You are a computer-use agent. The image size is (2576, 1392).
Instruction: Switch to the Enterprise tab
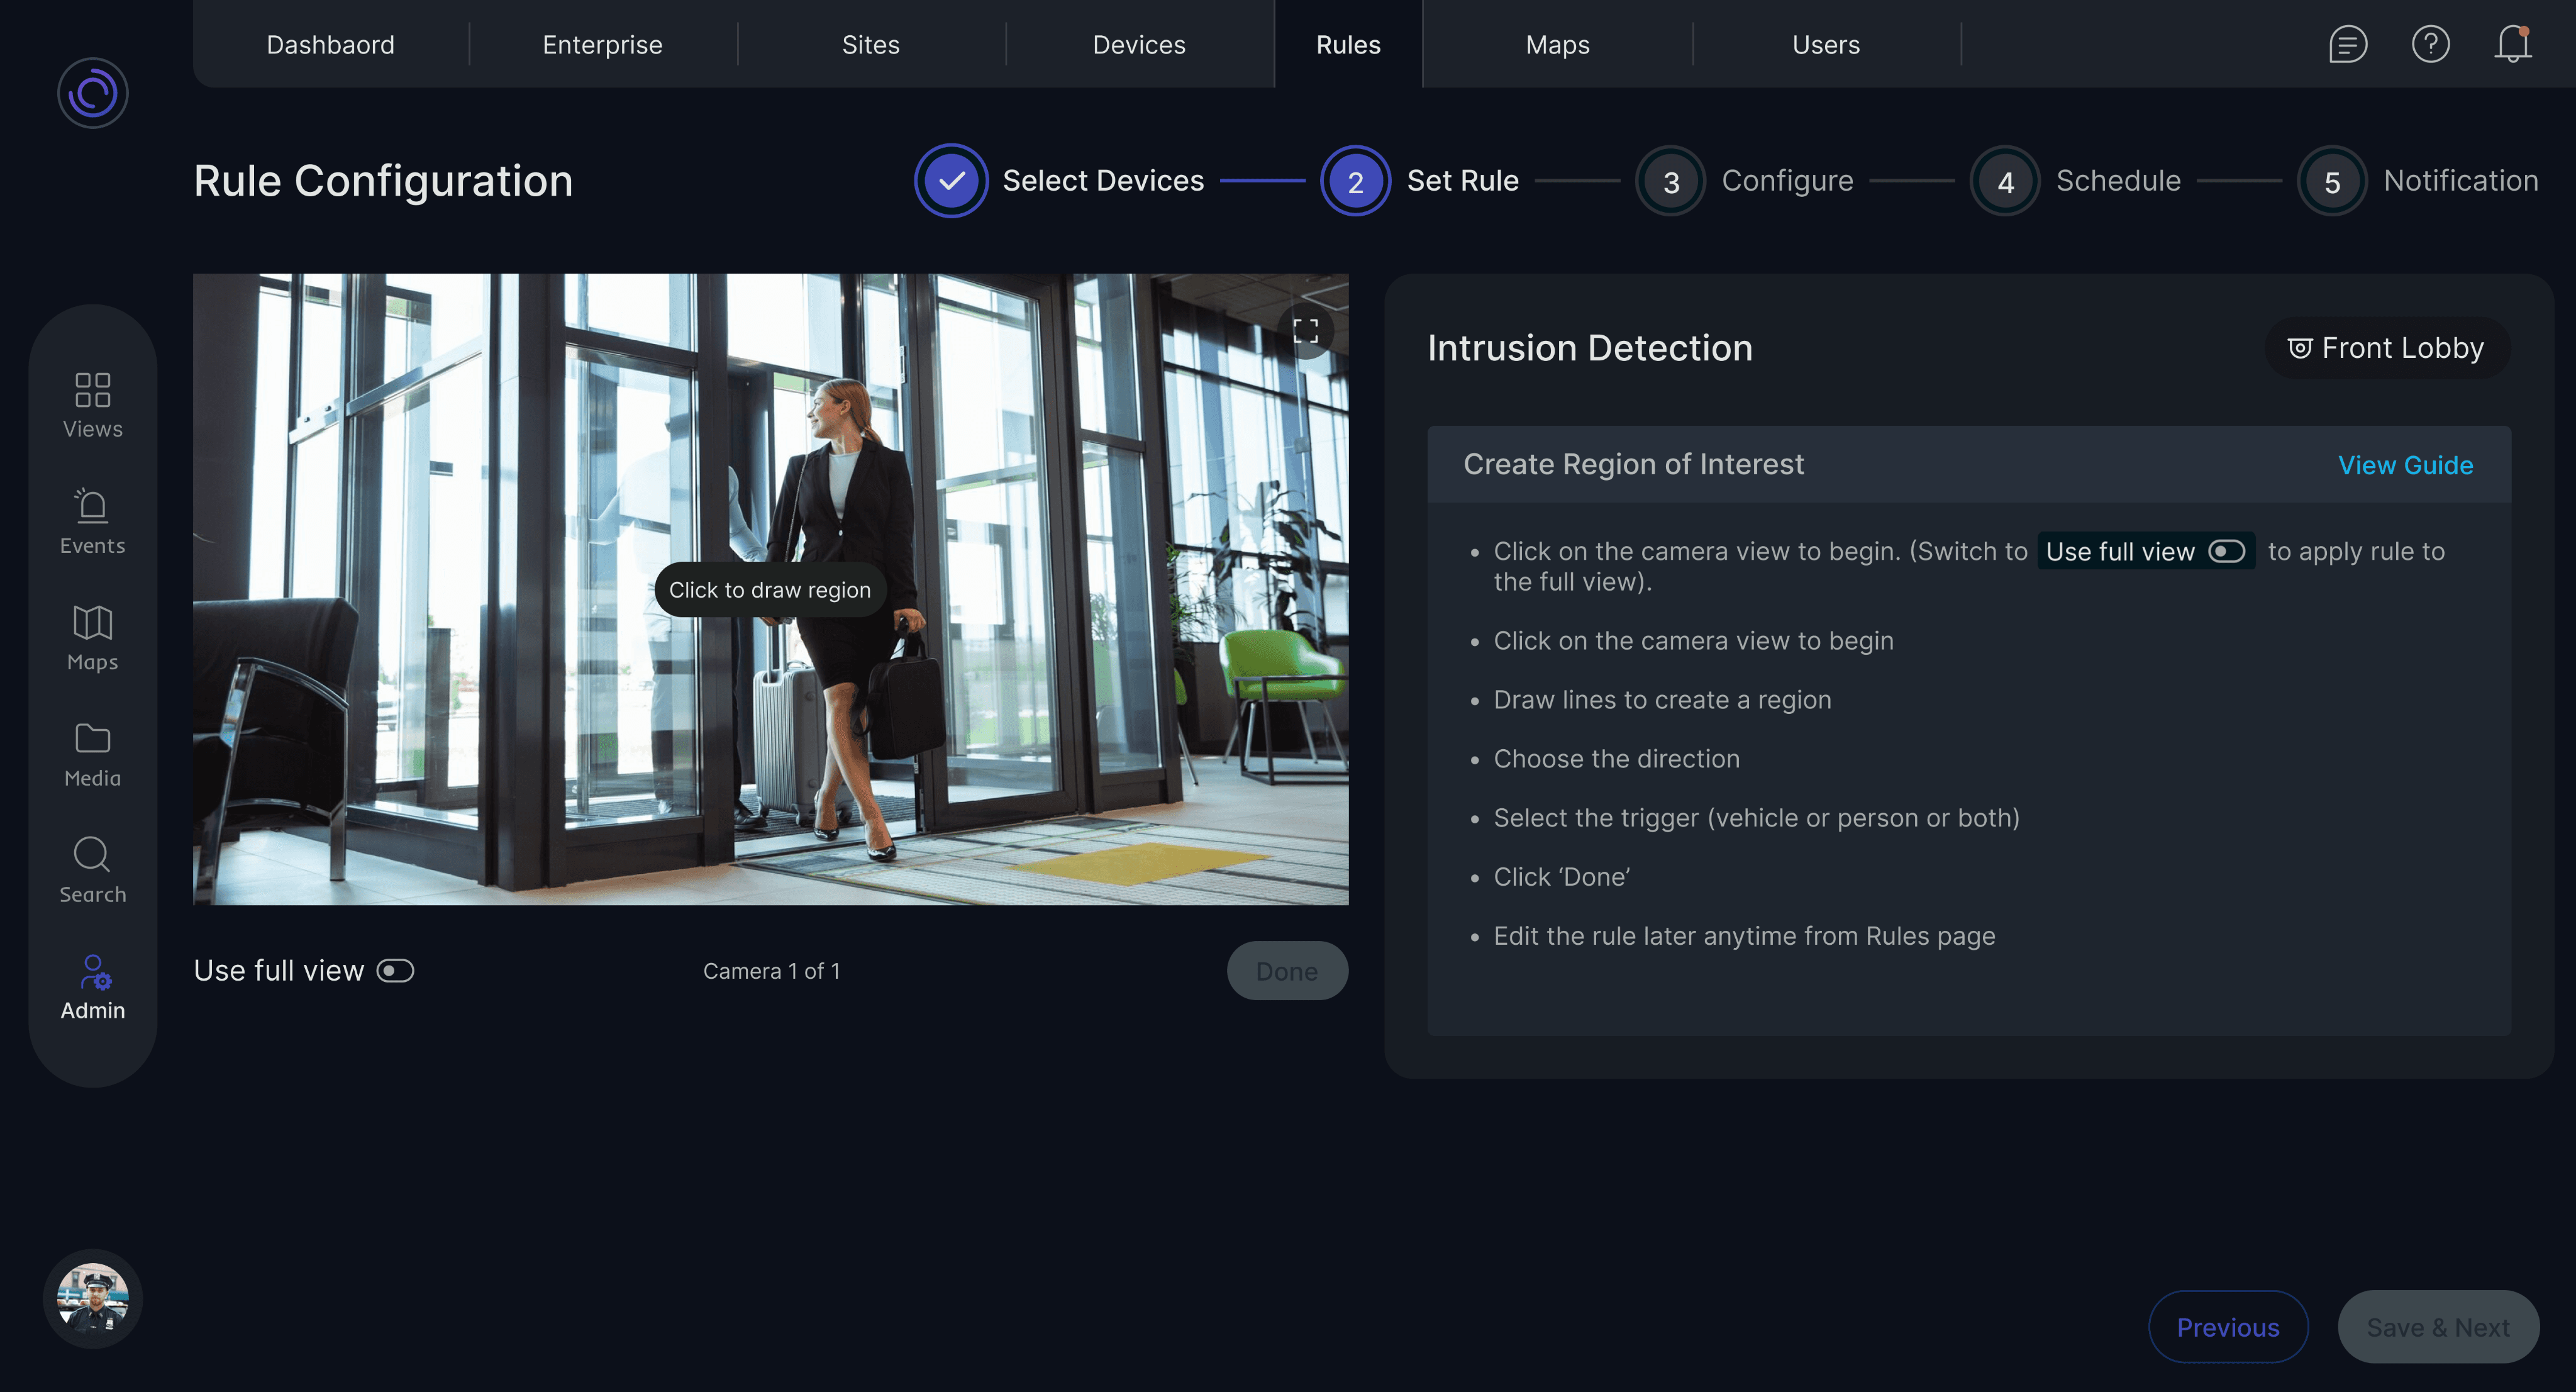coord(602,45)
